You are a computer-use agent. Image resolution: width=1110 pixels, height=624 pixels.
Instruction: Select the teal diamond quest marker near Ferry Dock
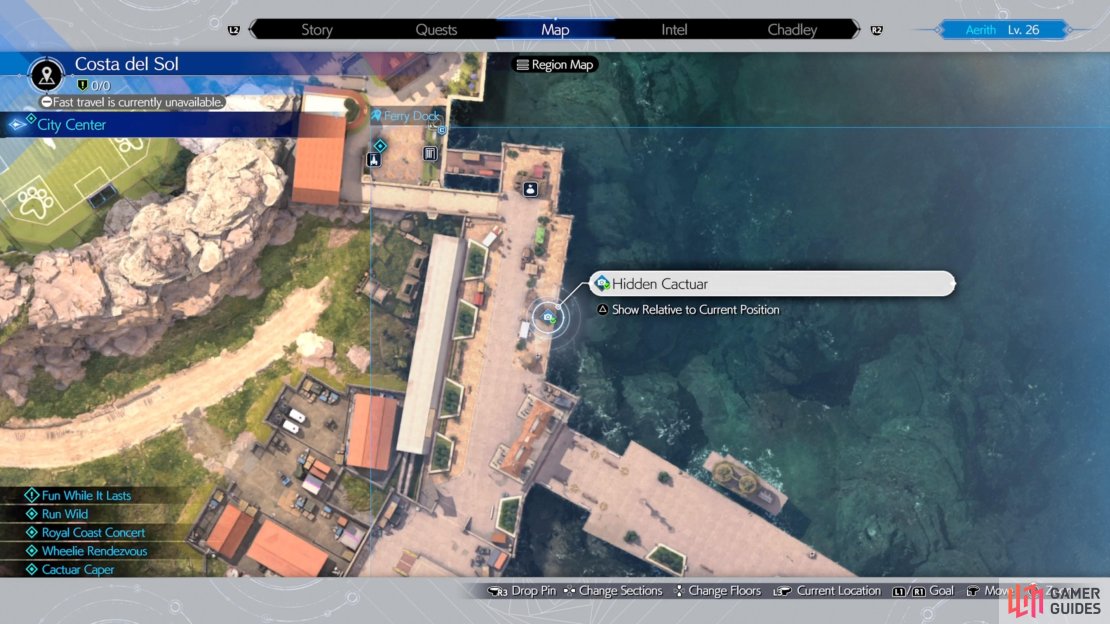pyautogui.click(x=380, y=146)
